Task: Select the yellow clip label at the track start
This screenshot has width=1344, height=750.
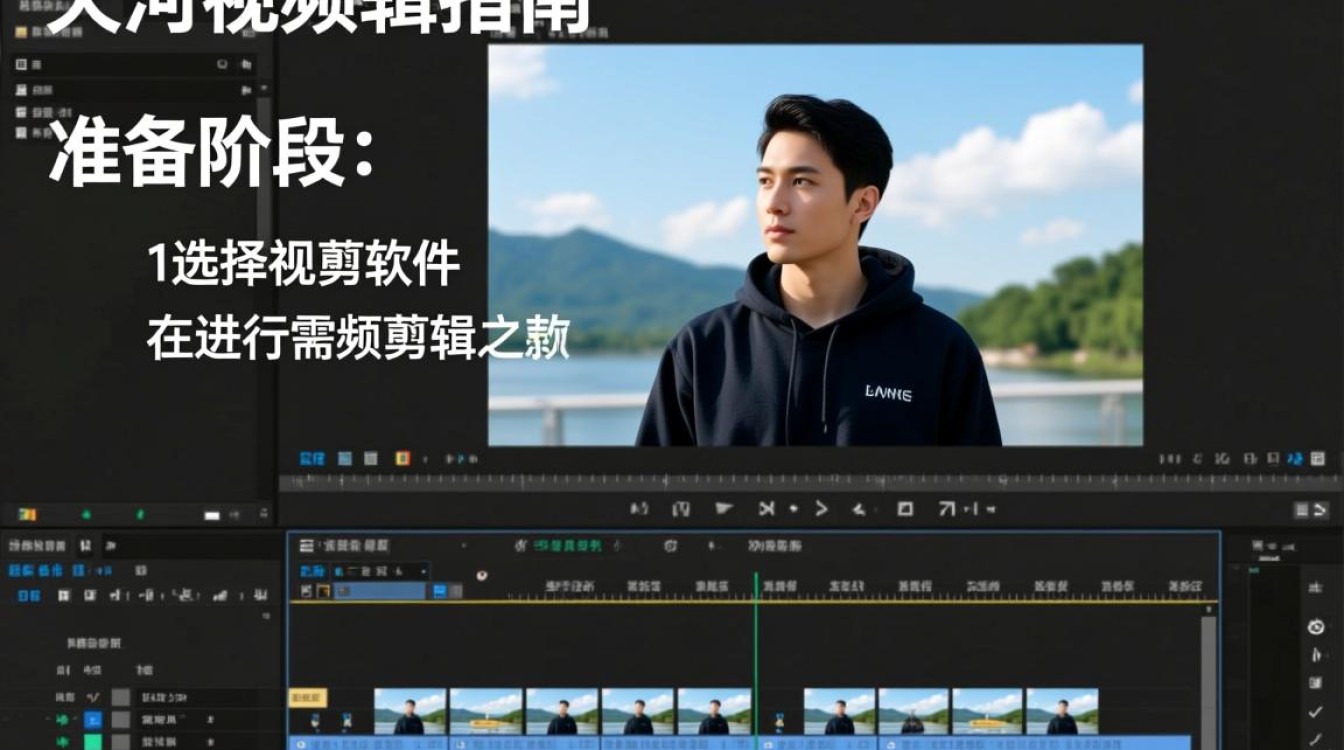Action: (307, 697)
